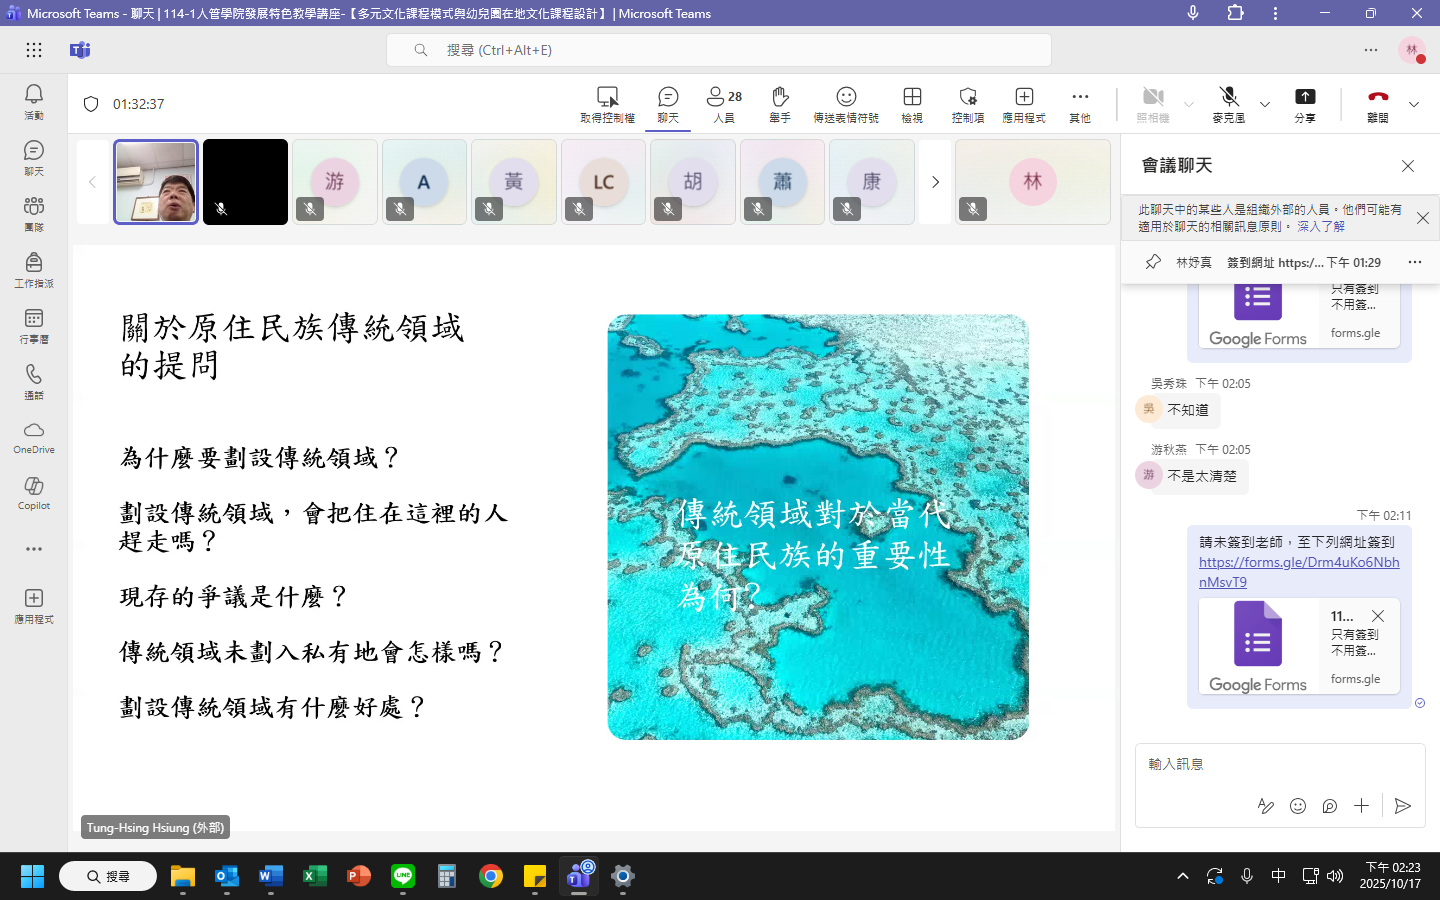Expand the microphone options dropdown arrow

click(x=1265, y=104)
